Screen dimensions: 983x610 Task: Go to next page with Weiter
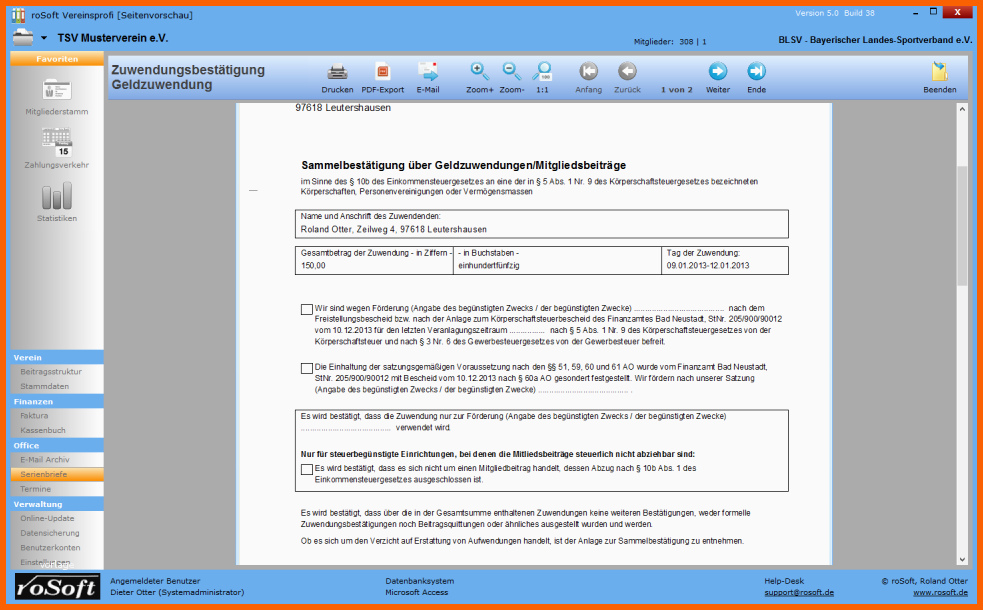click(x=717, y=72)
